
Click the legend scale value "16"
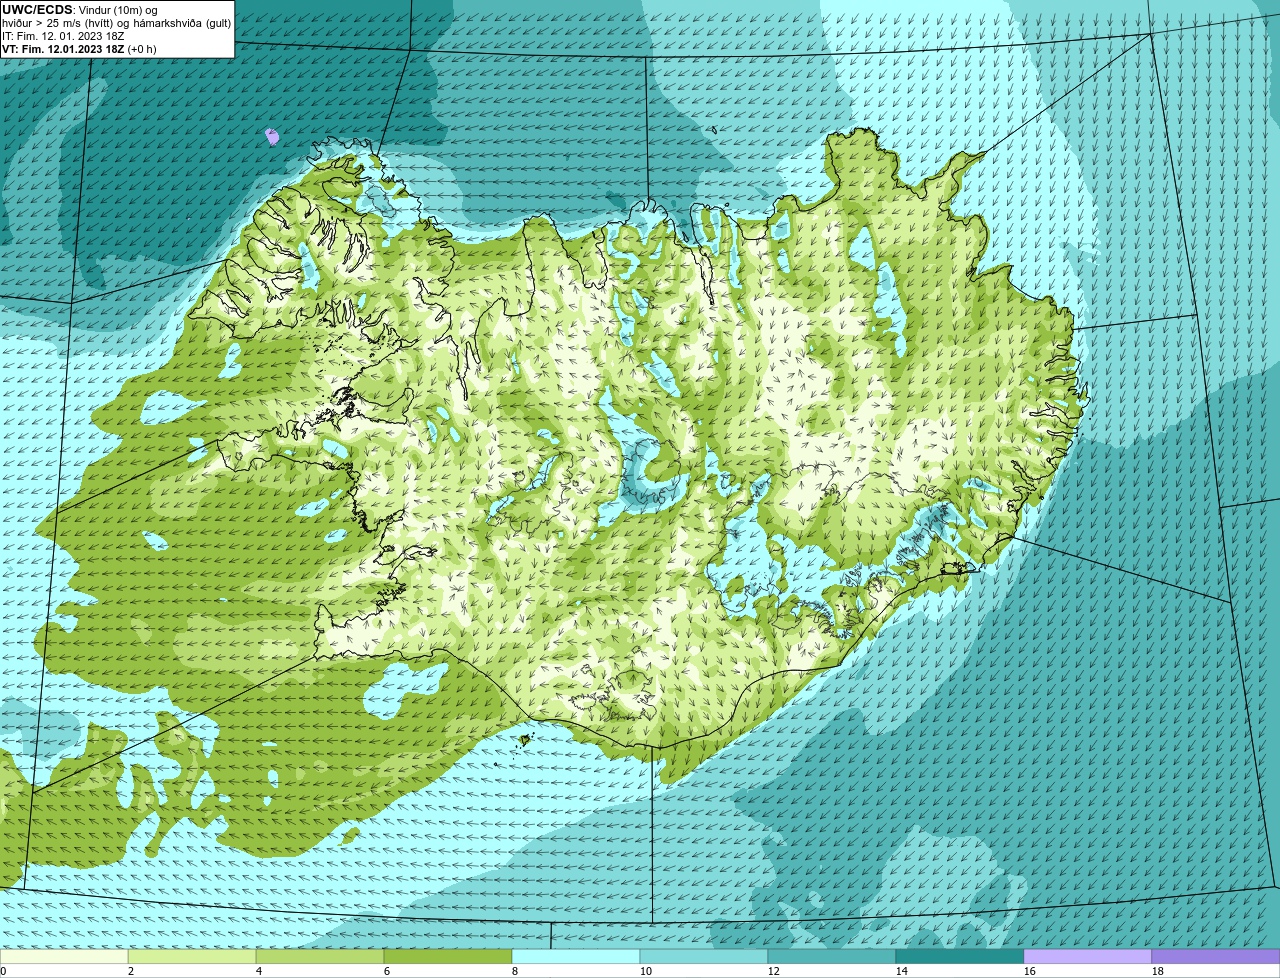(1030, 971)
